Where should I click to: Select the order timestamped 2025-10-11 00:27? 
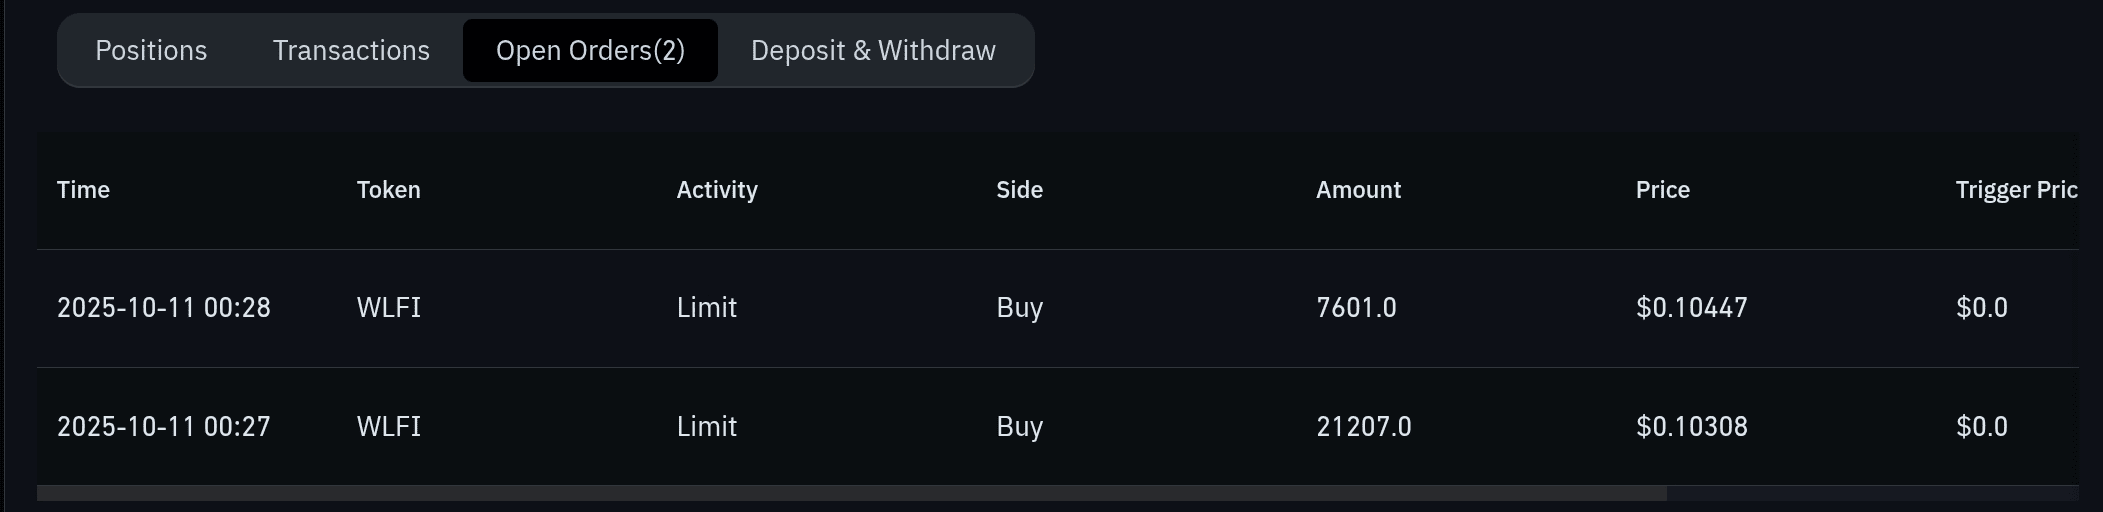click(x=164, y=427)
